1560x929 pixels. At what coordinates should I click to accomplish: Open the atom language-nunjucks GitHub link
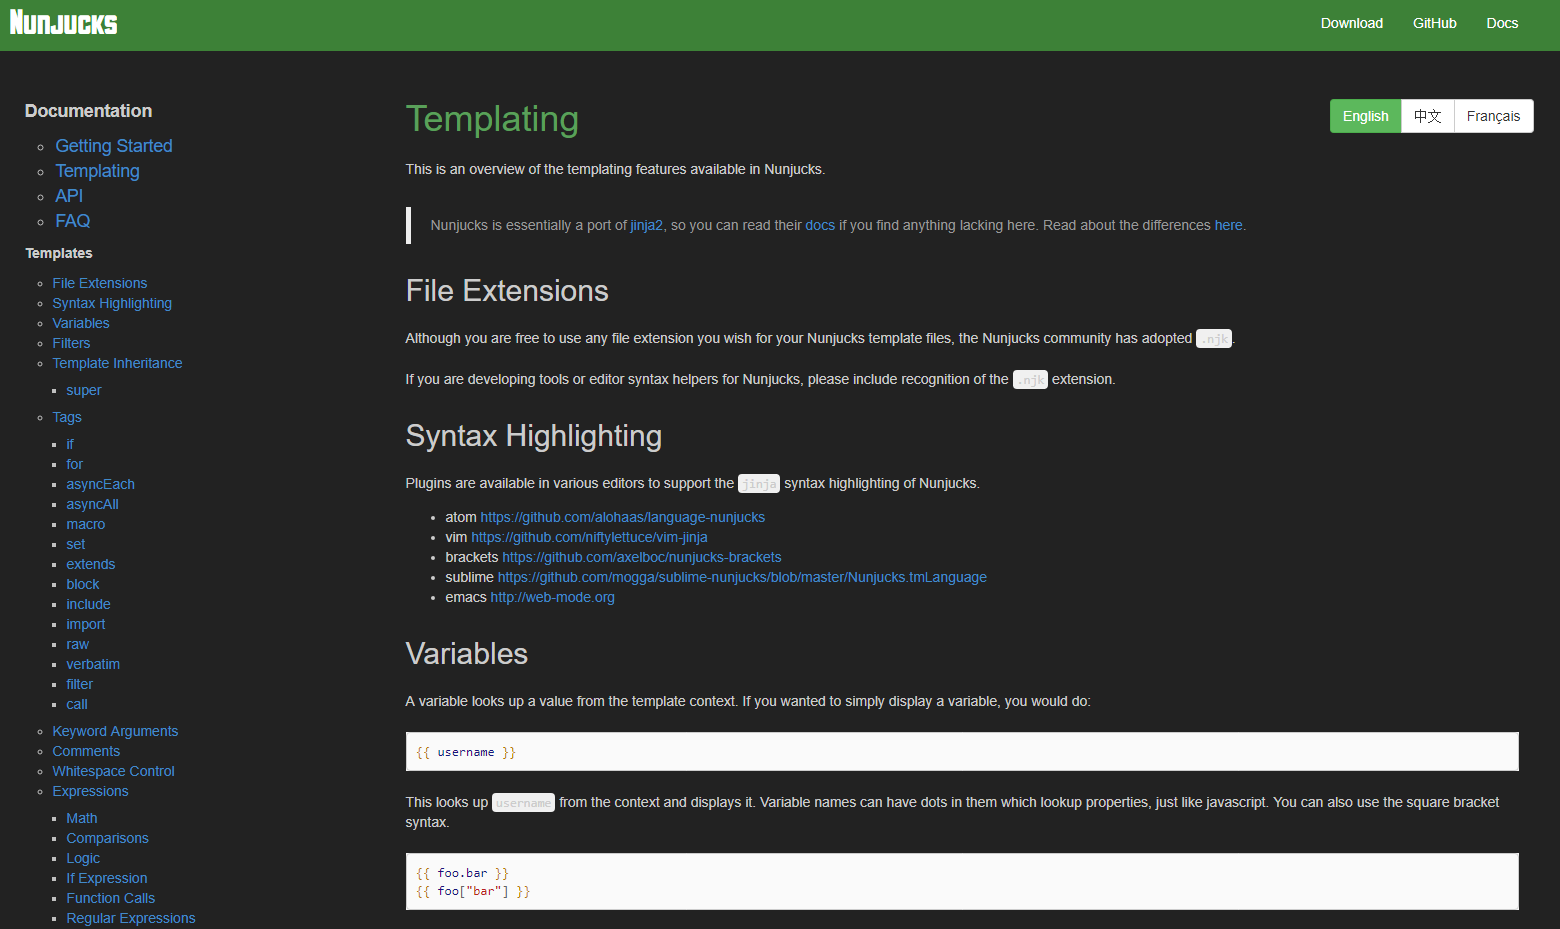(x=623, y=517)
